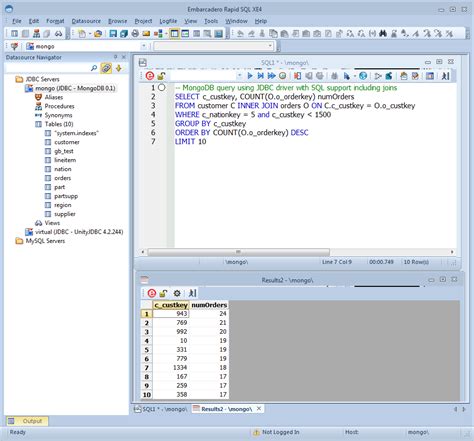
Task: Open the Tools menu
Action: [x=211, y=21]
